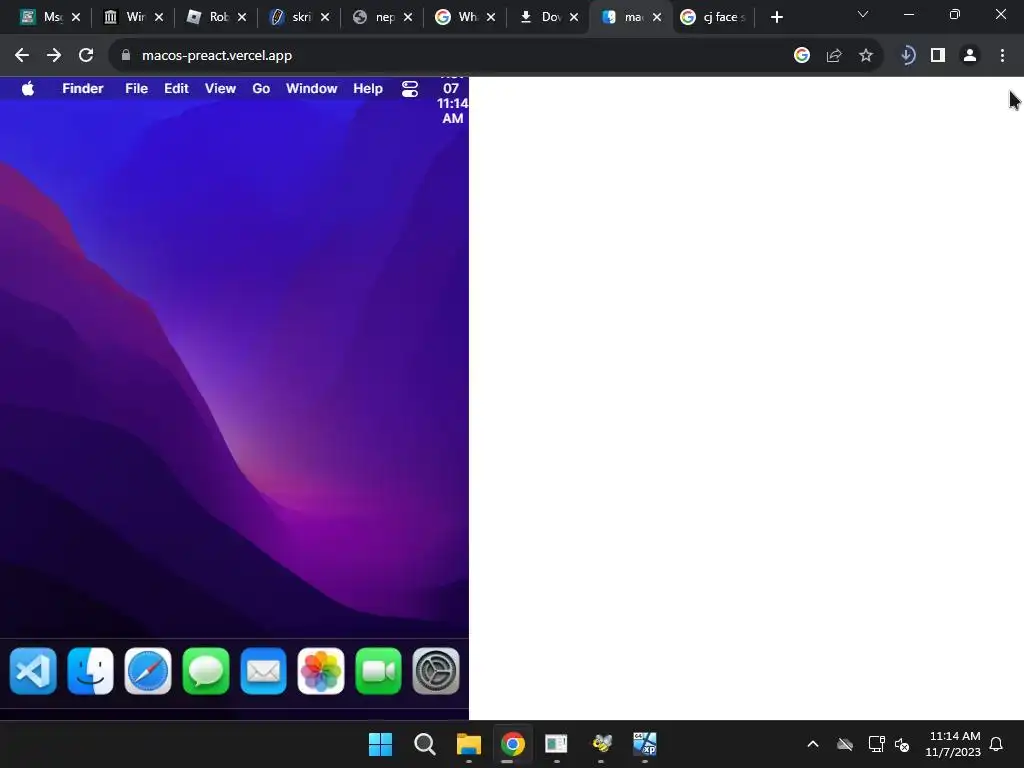Open System Preferences gear in the dock

436,671
